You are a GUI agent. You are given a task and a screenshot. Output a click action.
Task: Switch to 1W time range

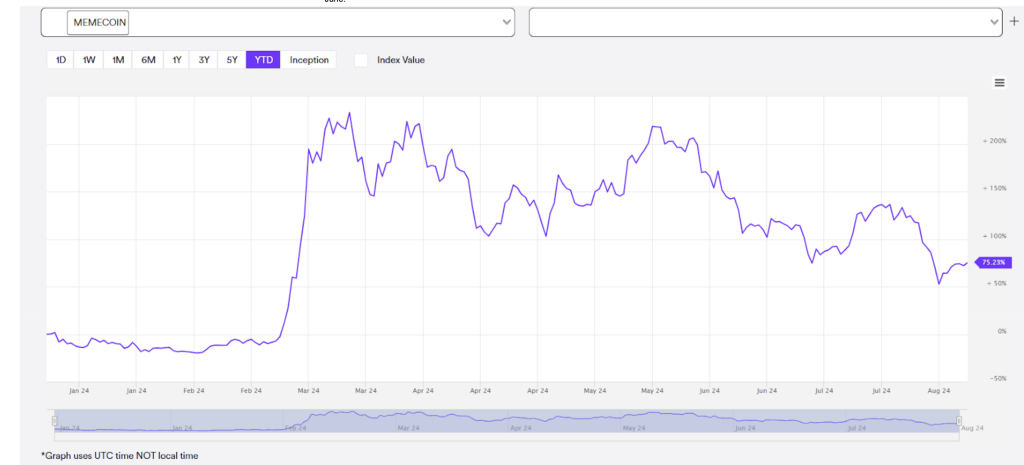click(x=89, y=60)
